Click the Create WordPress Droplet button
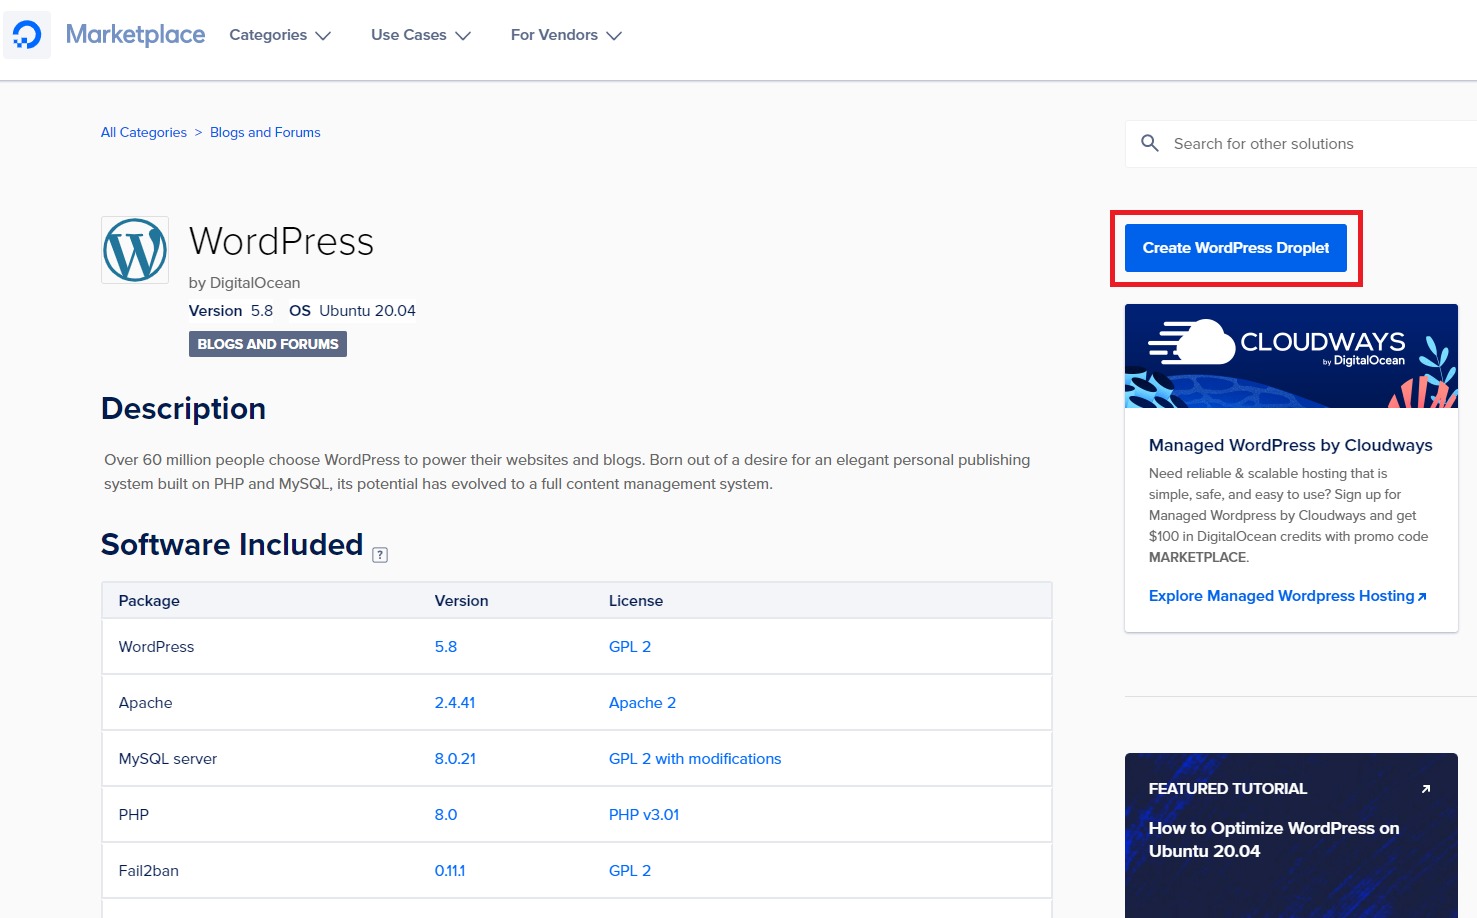 tap(1235, 247)
